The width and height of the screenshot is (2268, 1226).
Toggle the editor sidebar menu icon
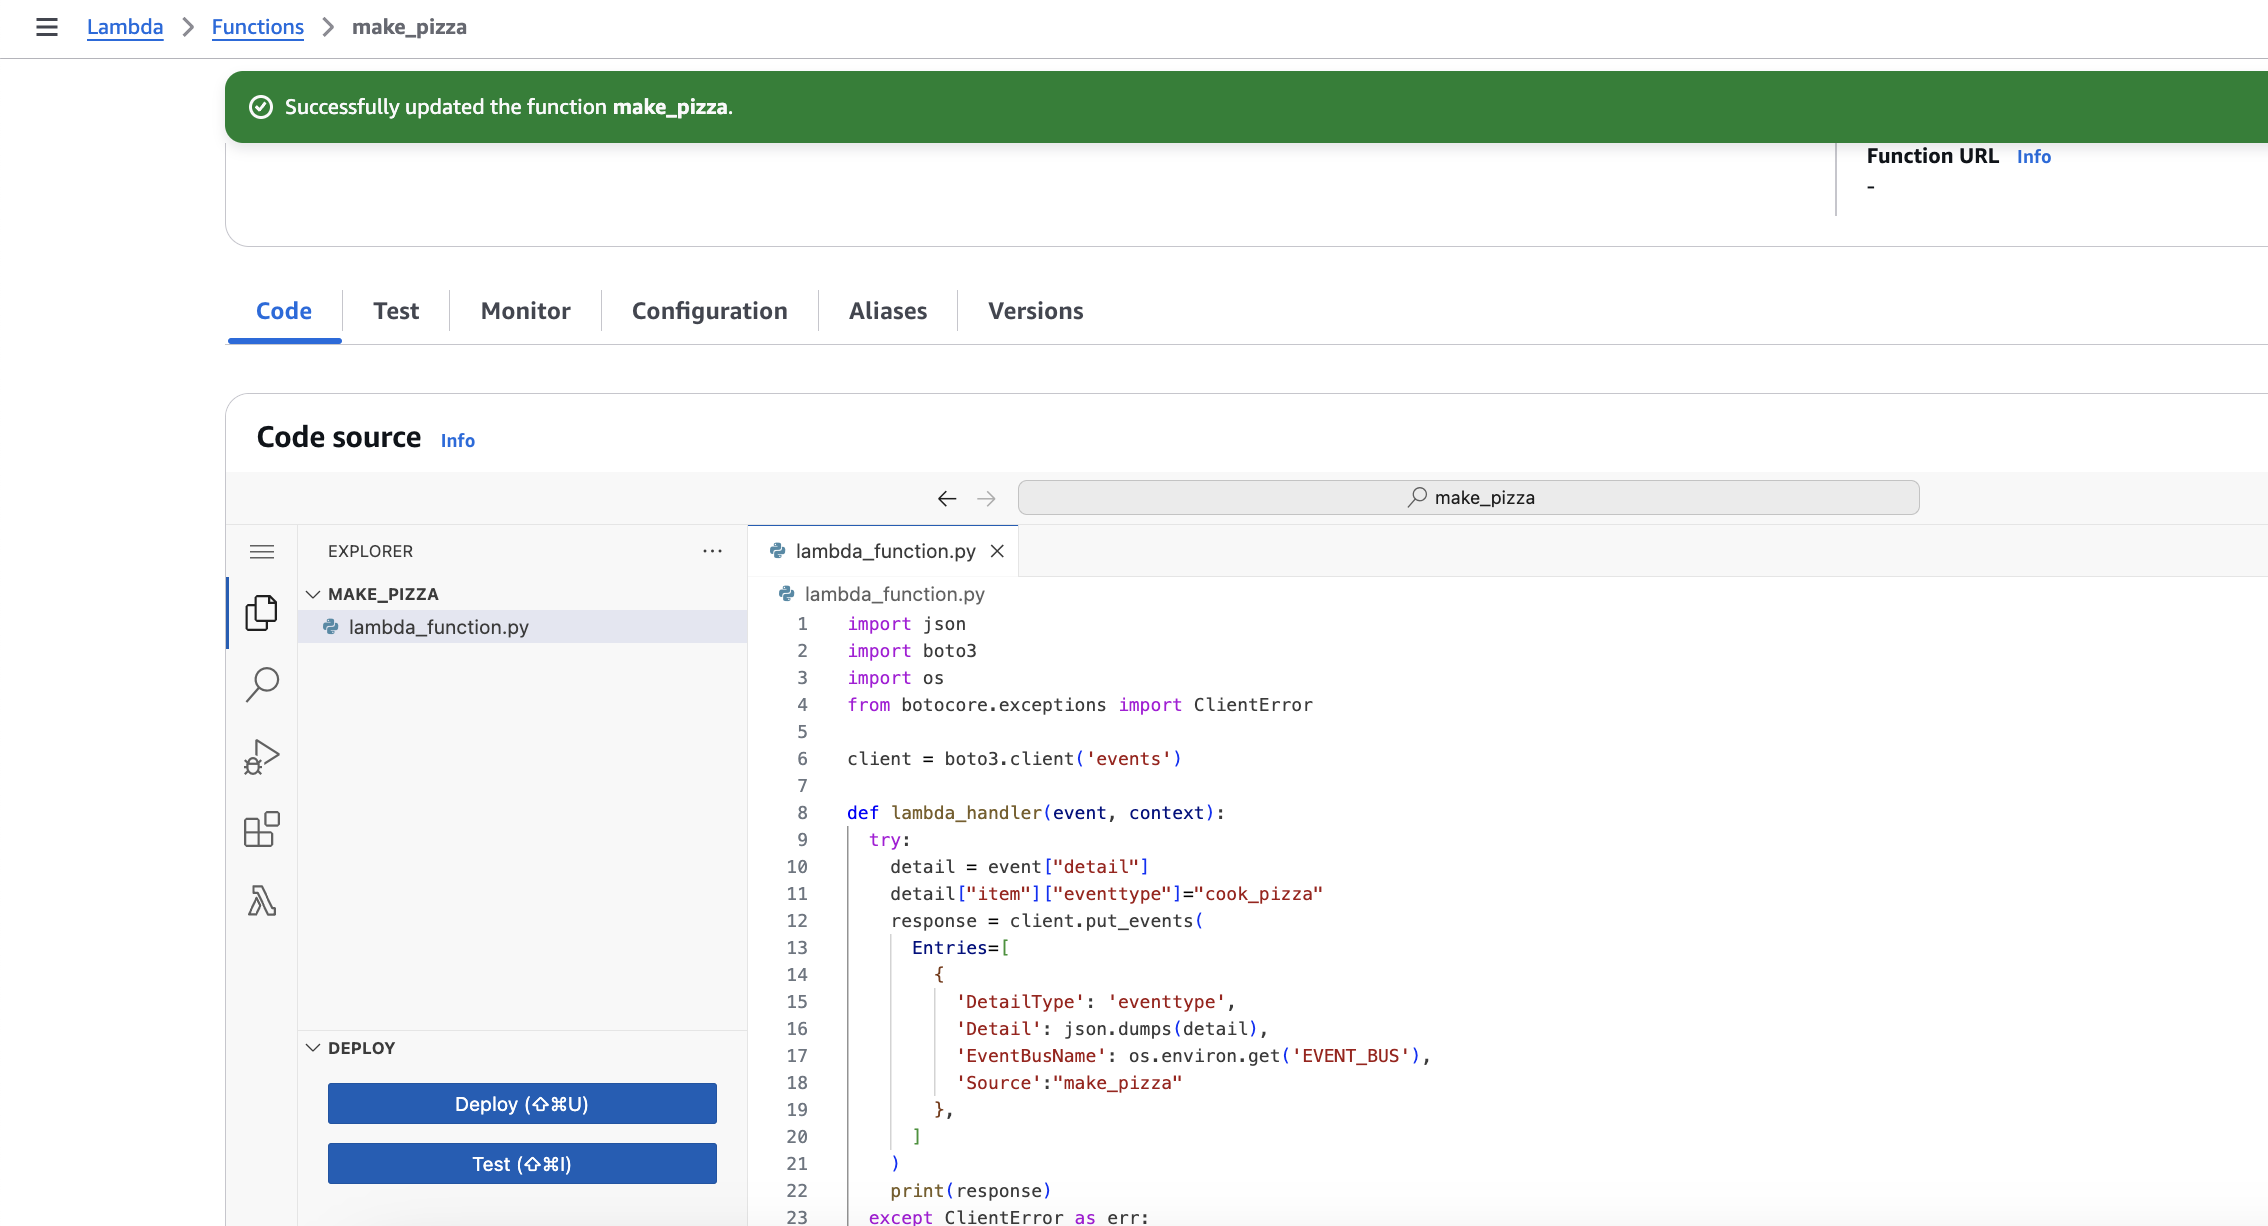click(x=262, y=551)
